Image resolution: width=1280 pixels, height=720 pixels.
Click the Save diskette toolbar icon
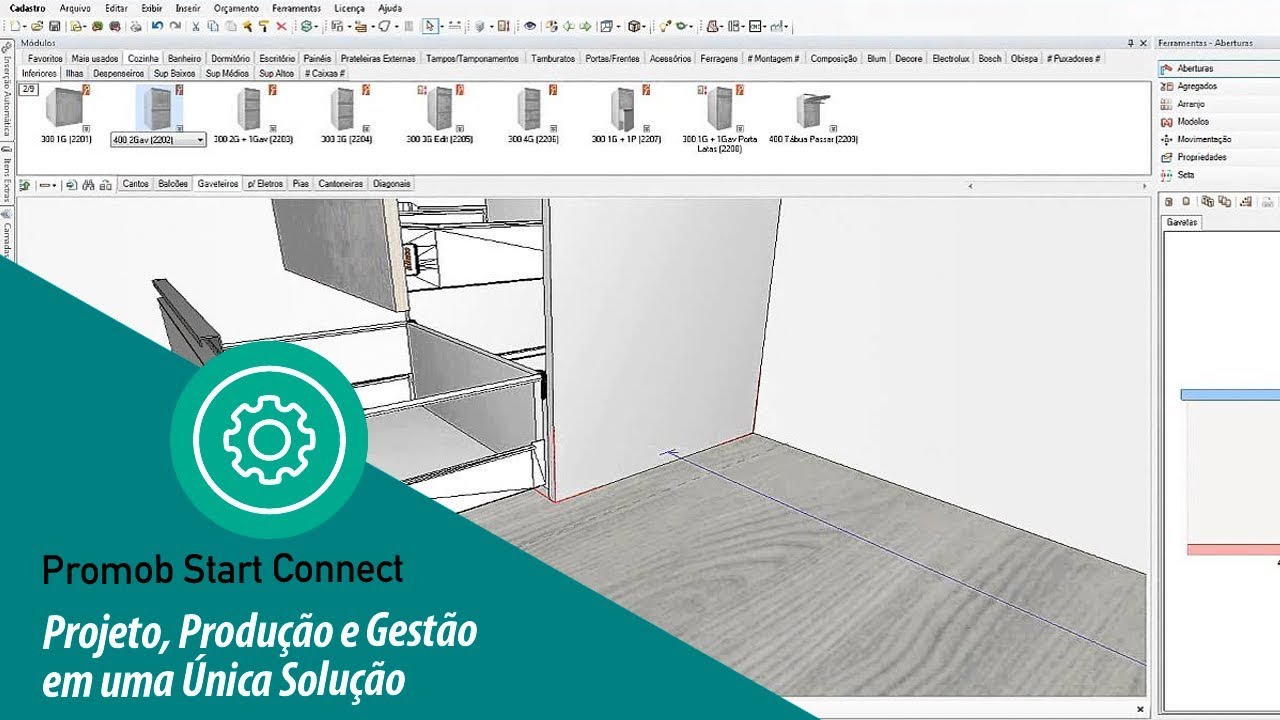[x=54, y=26]
